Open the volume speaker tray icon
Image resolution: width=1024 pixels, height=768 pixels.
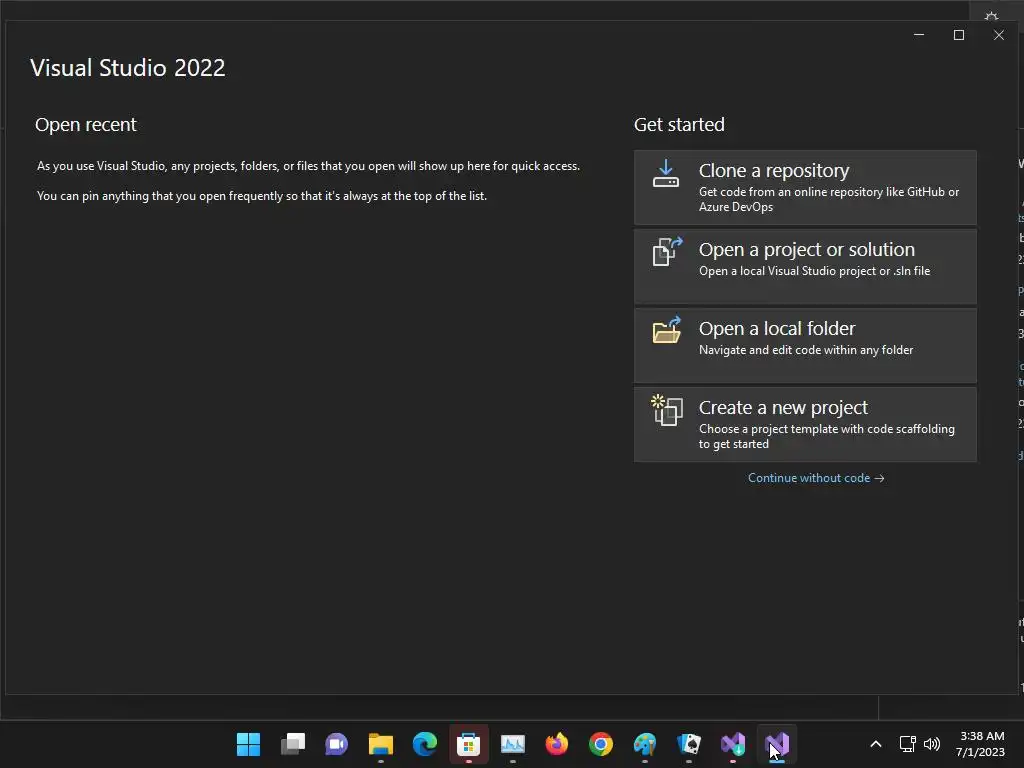931,744
